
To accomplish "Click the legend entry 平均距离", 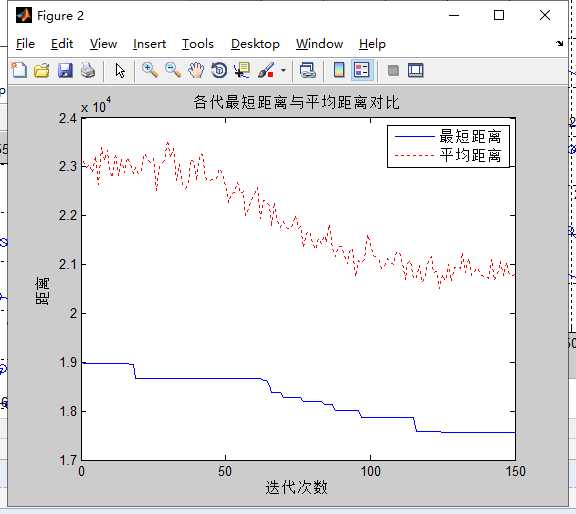I will coord(470,155).
